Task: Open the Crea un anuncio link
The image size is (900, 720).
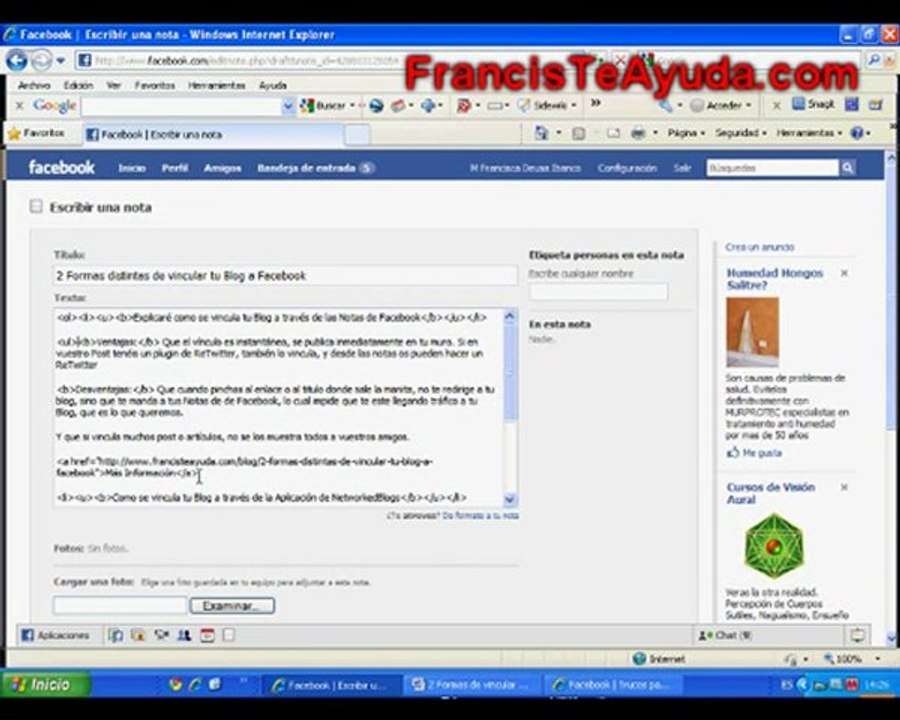Action: point(759,247)
